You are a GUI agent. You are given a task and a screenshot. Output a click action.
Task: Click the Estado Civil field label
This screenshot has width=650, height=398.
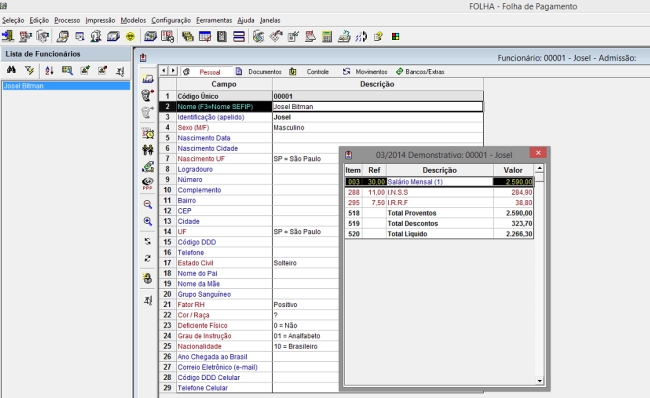click(x=195, y=263)
